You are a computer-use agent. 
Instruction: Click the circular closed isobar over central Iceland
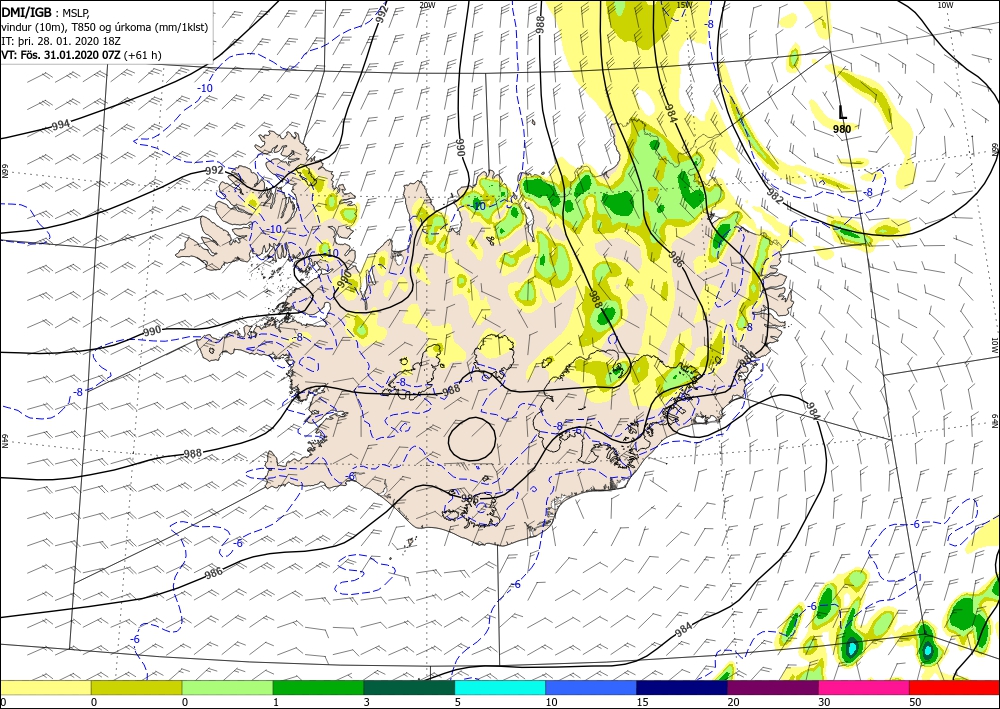(x=472, y=439)
